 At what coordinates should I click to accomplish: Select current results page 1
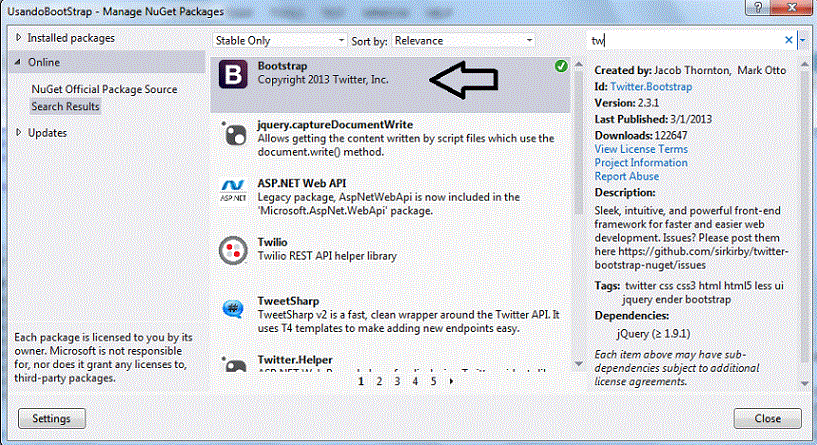coord(361,381)
